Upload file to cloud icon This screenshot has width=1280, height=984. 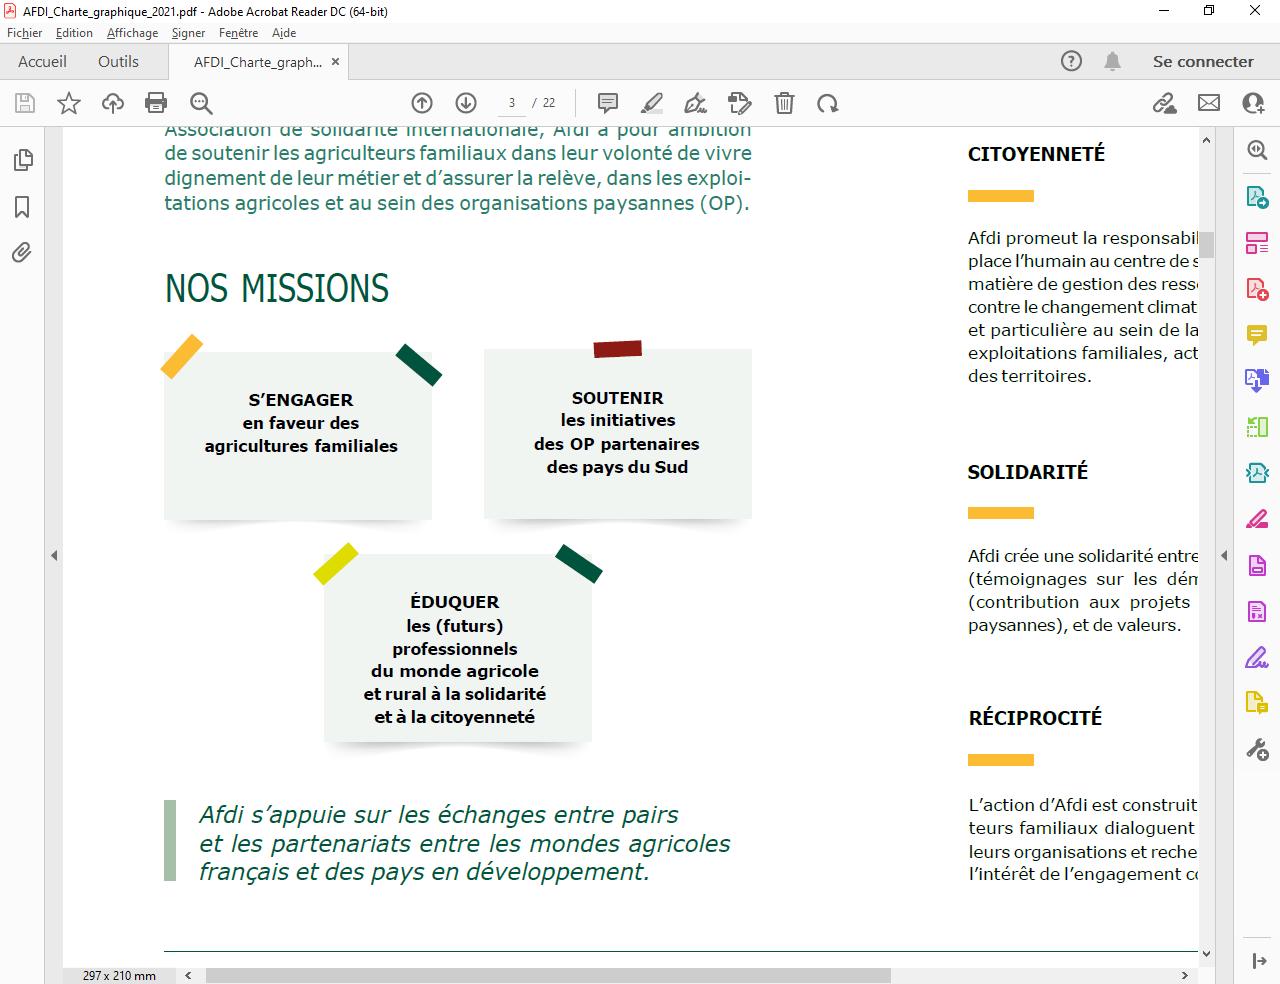pyautogui.click(x=113, y=103)
